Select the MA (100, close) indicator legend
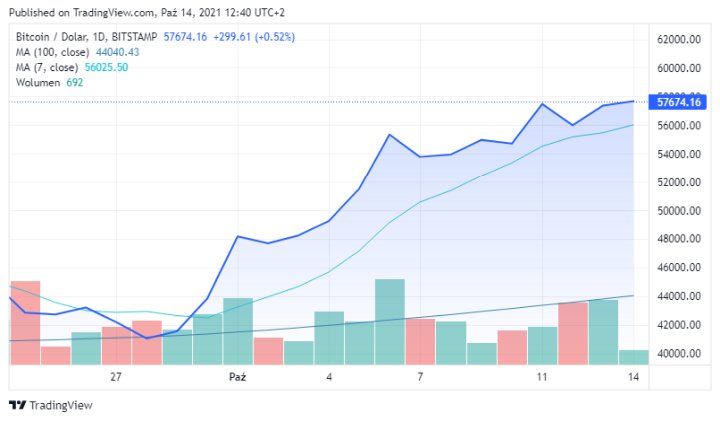720x421 pixels. (x=52, y=52)
